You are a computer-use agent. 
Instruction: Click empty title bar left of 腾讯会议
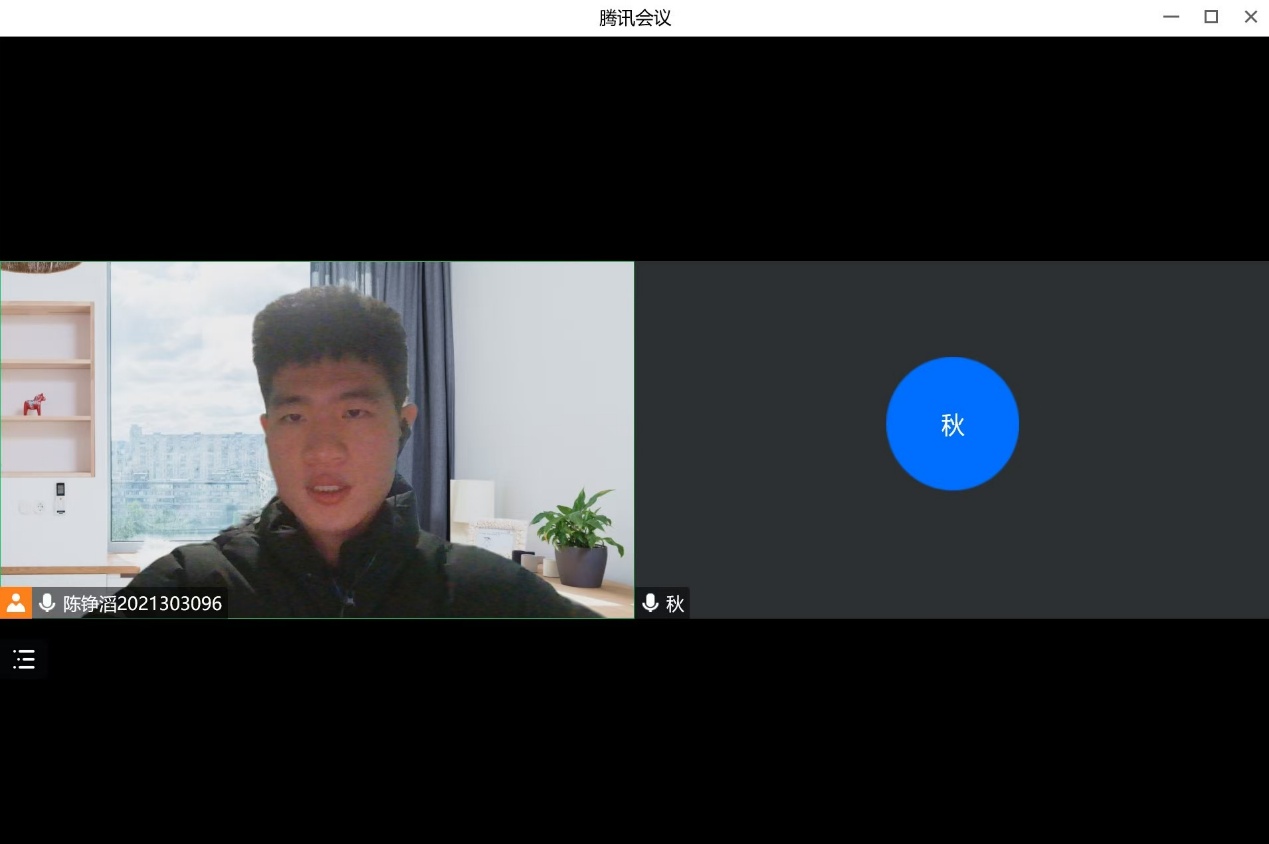(x=300, y=18)
